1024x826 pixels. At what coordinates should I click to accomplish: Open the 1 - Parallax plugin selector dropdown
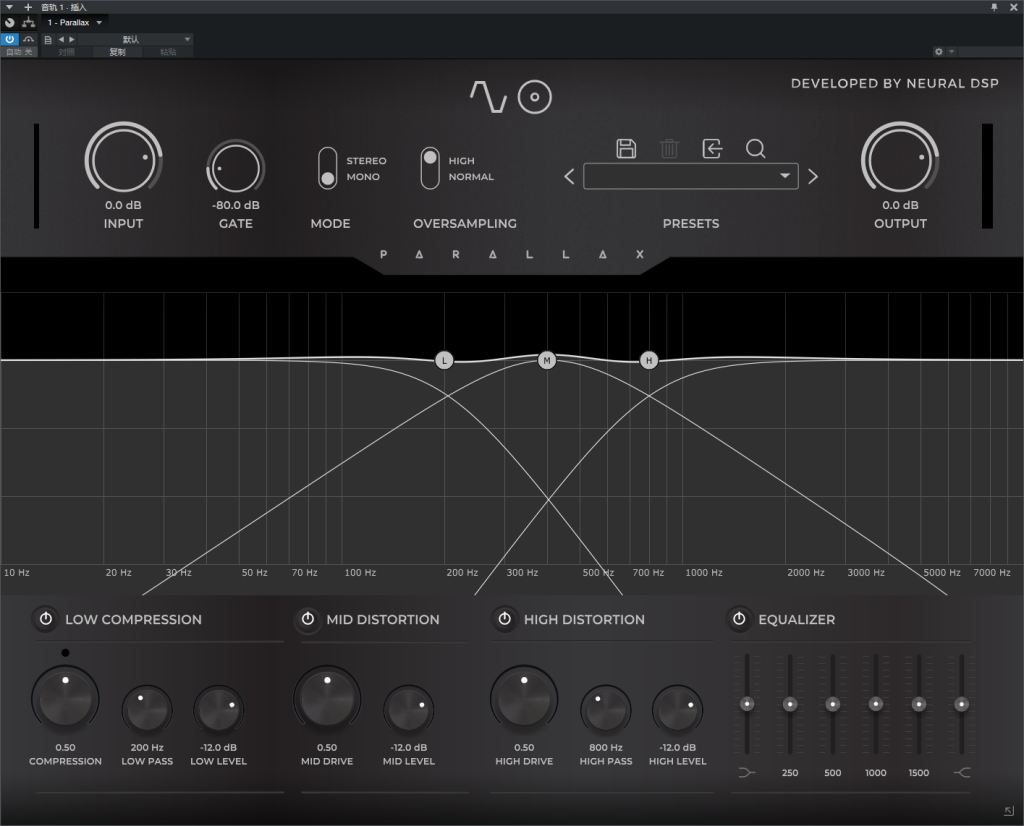pyautogui.click(x=74, y=22)
